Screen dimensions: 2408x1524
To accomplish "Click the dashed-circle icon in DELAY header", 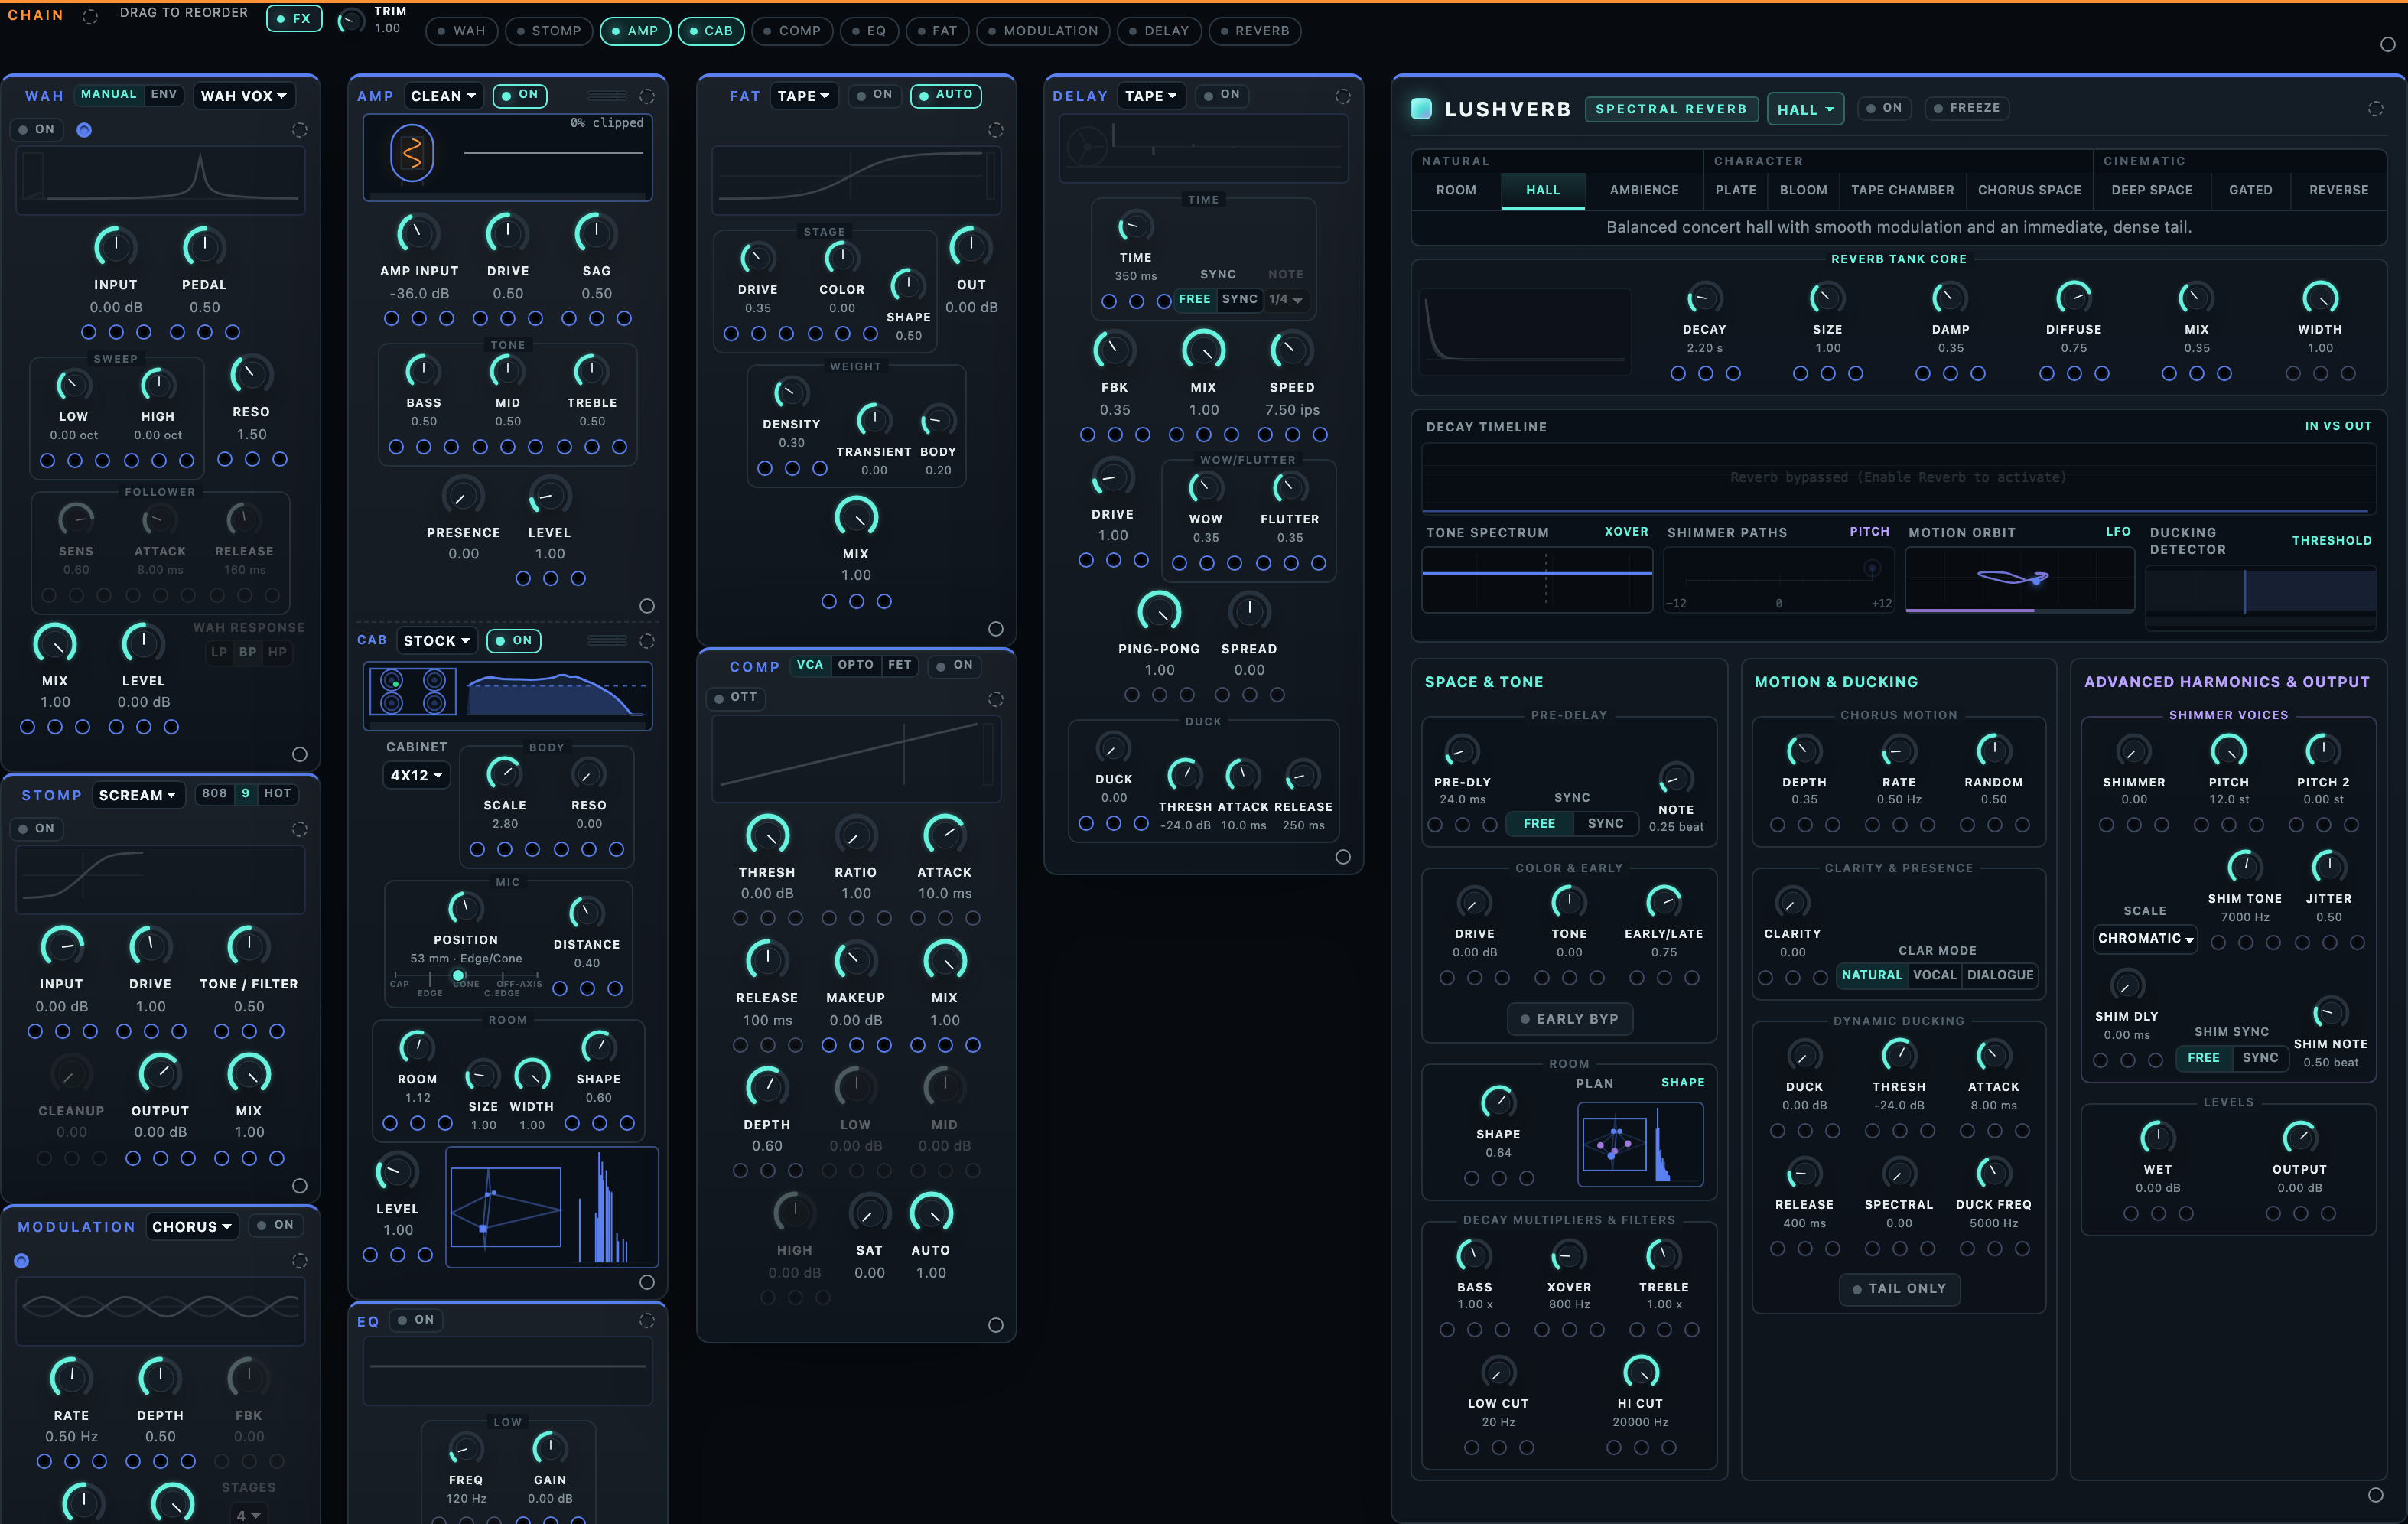I will (1343, 96).
